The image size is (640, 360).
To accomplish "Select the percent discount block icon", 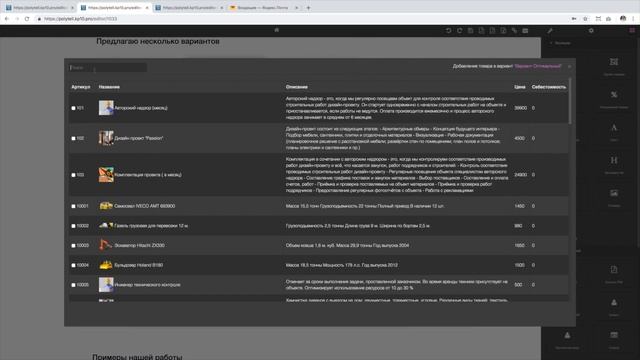I will (614, 95).
